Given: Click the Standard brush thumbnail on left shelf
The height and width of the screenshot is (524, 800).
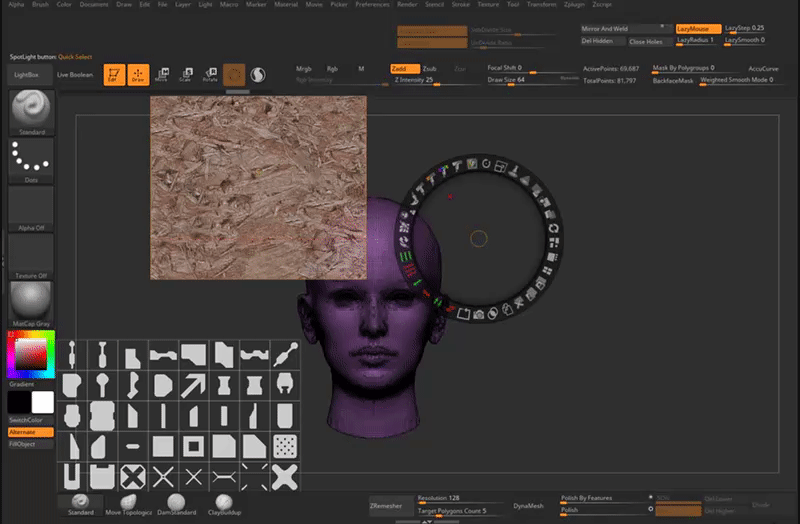Looking at the screenshot, I should [x=31, y=111].
